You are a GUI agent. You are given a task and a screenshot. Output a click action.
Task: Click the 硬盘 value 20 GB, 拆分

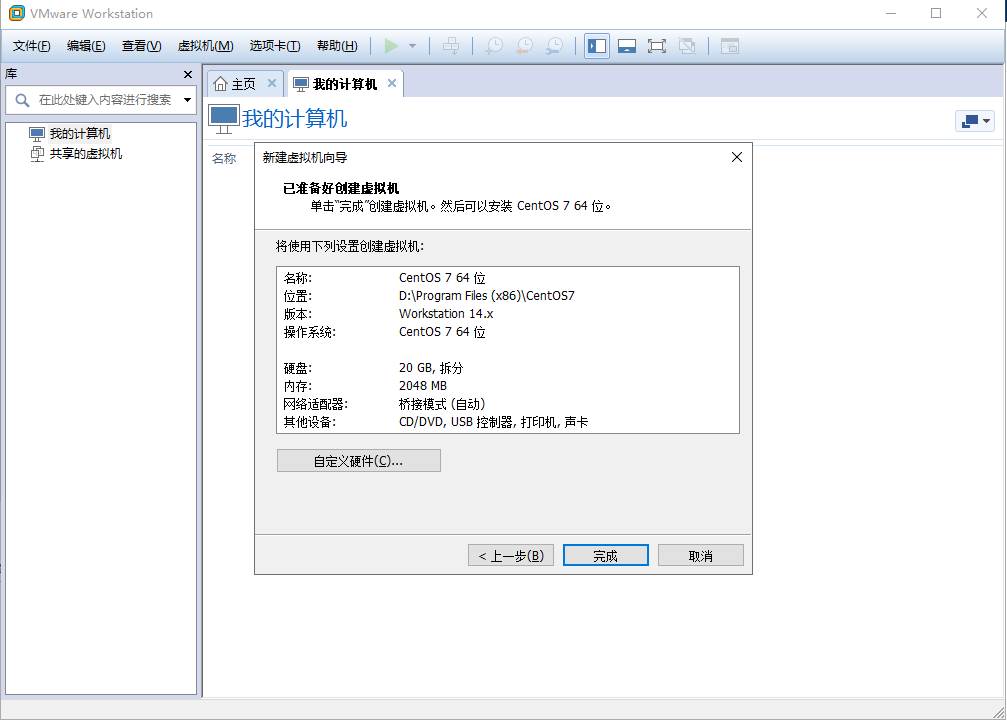click(431, 368)
